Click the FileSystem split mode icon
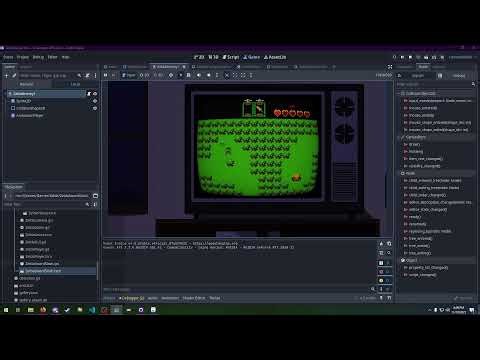 pos(95,196)
